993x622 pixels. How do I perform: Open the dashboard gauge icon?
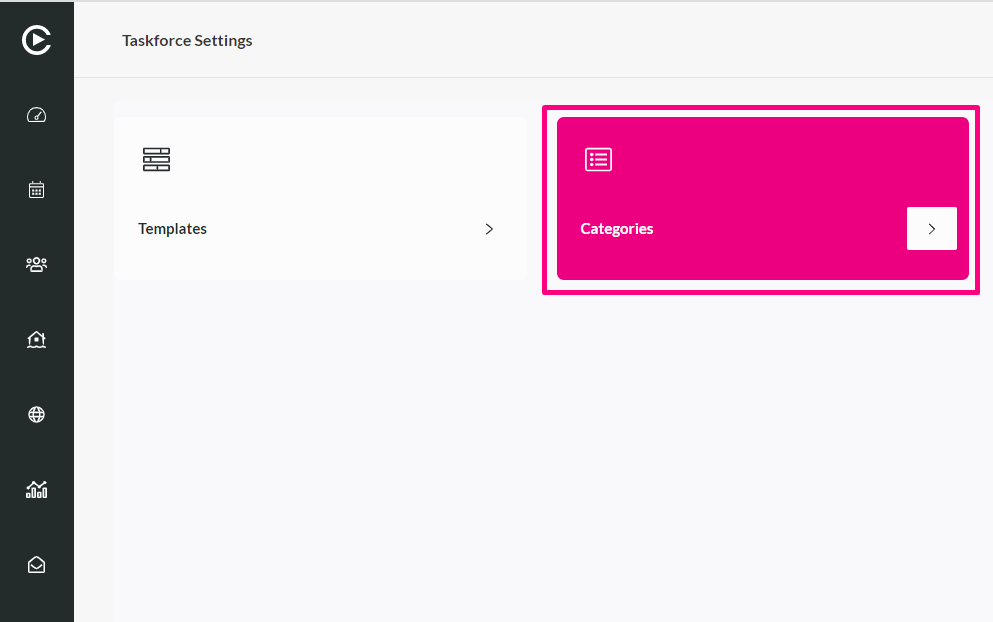[36, 115]
